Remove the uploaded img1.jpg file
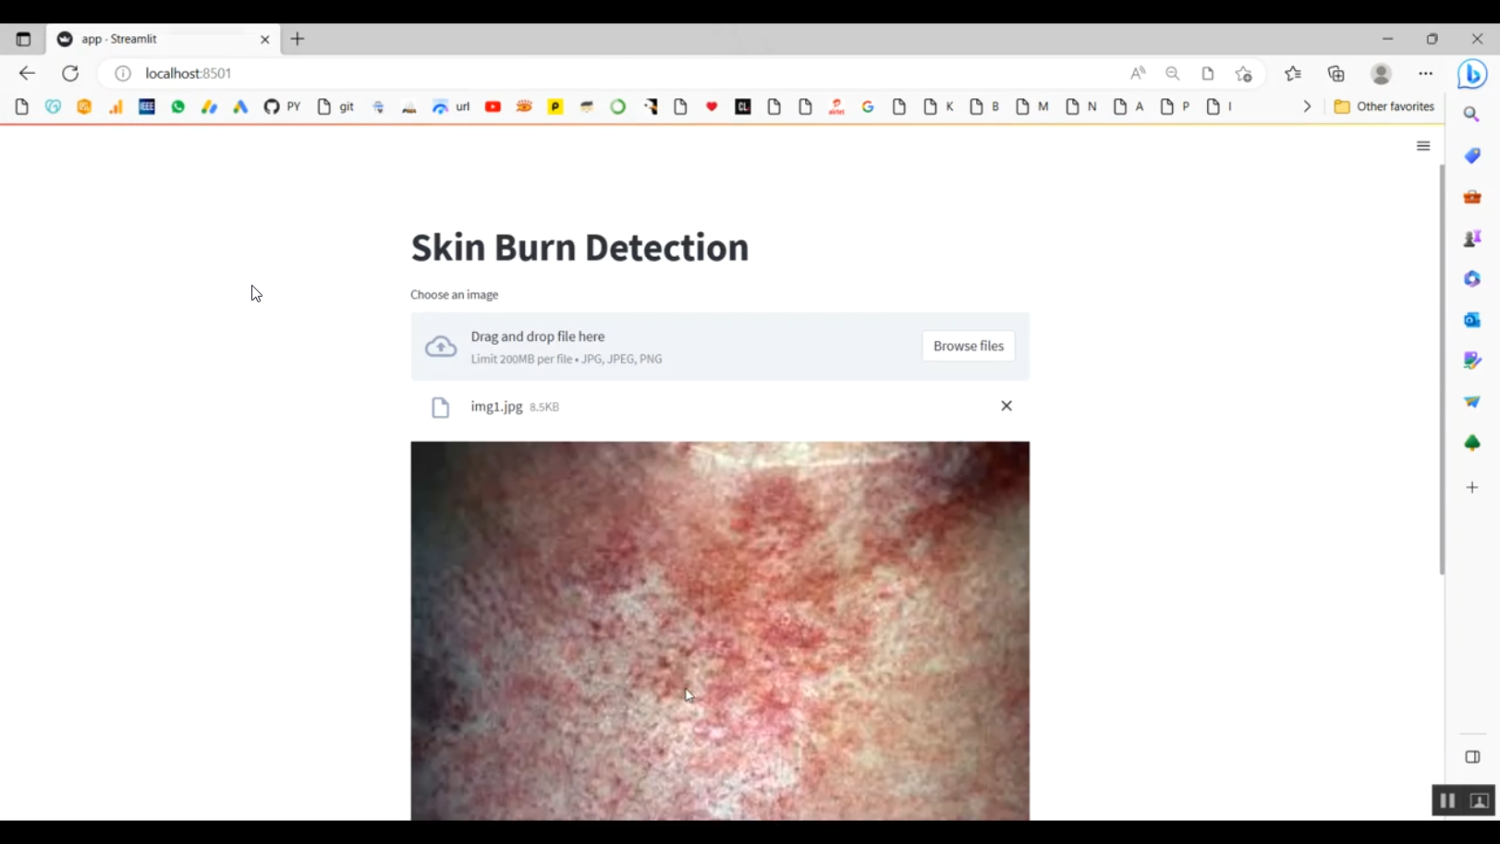Viewport: 1500px width, 844px height. [1006, 406]
